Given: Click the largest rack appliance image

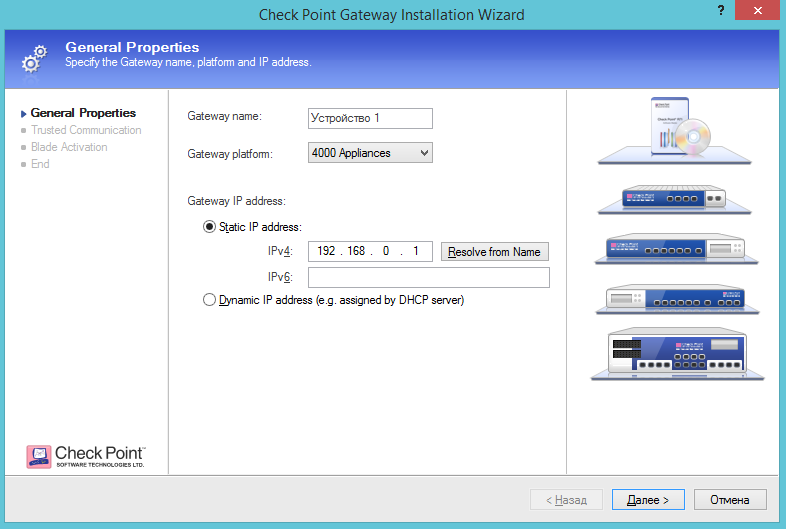Looking at the screenshot, I should coord(677,354).
